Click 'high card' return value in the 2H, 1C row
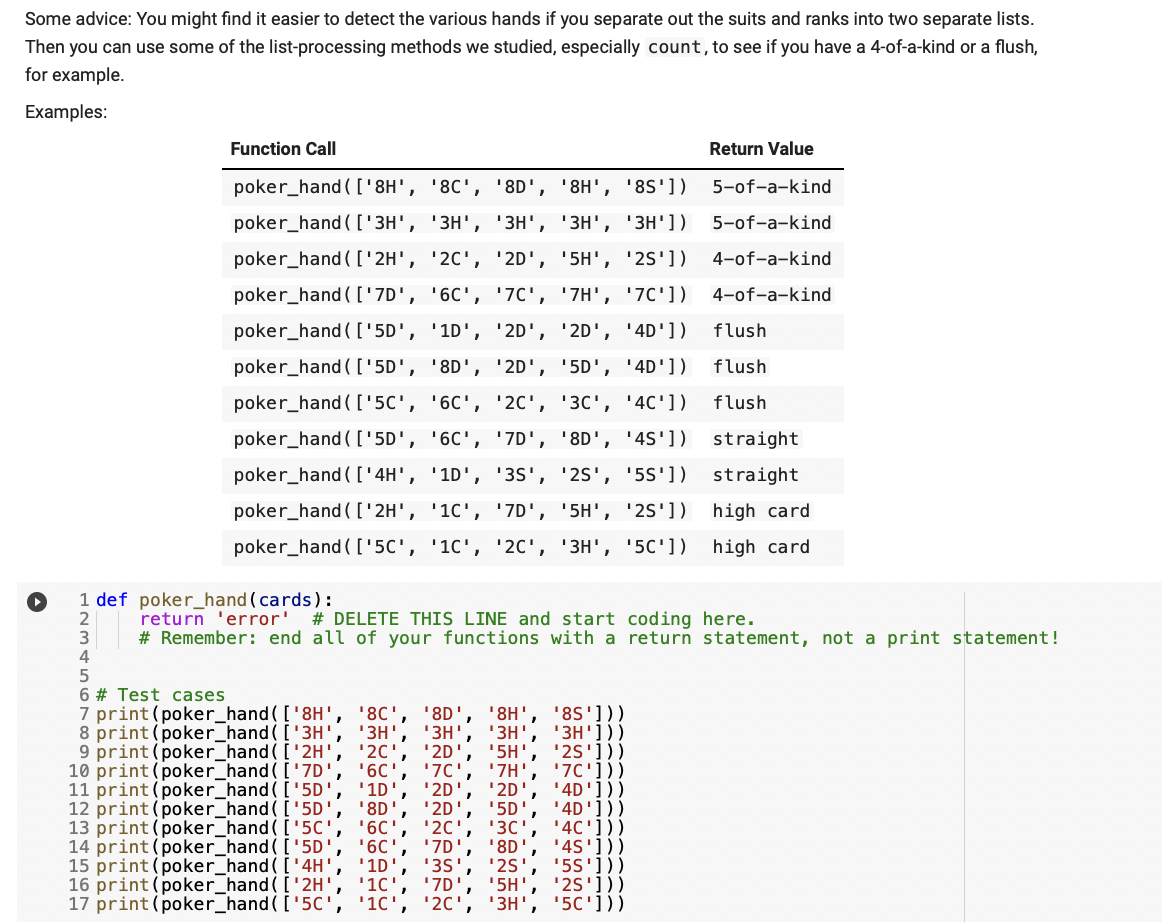1162x922 pixels. 761,511
